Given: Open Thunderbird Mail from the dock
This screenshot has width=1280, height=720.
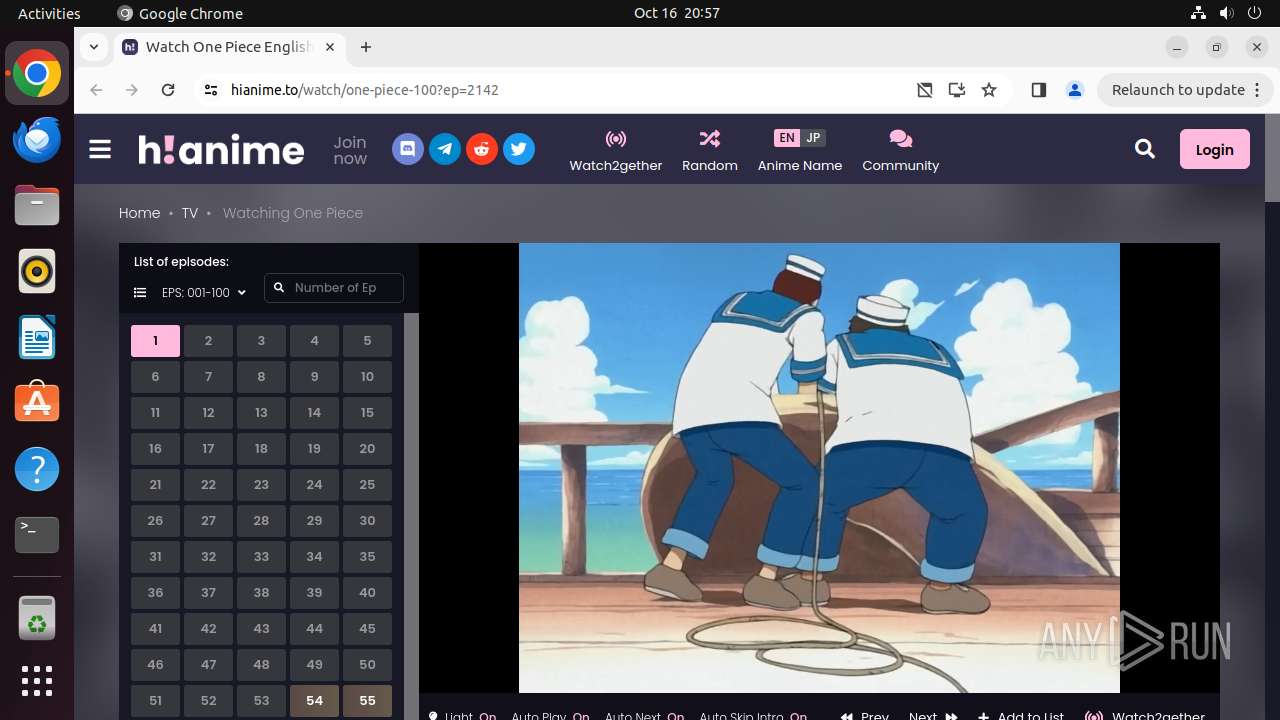Looking at the screenshot, I should 37,139.
